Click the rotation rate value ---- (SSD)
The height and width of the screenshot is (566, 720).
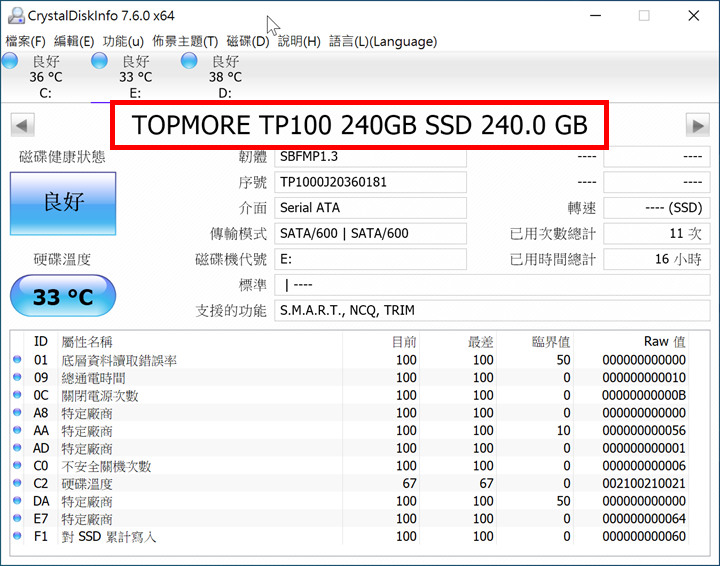point(657,208)
